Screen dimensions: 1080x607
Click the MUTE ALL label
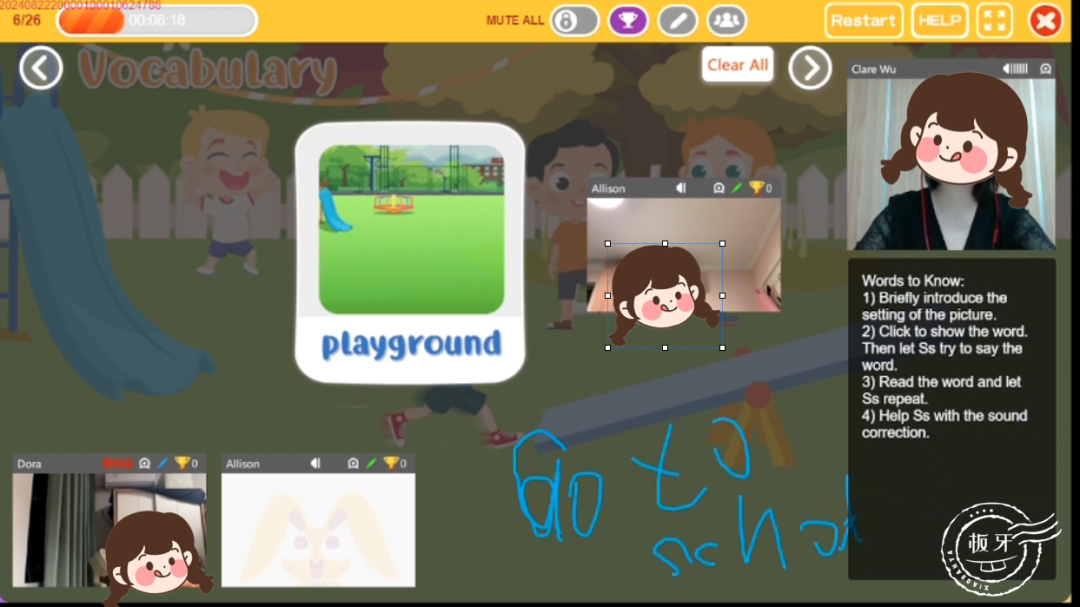pyautogui.click(x=515, y=21)
